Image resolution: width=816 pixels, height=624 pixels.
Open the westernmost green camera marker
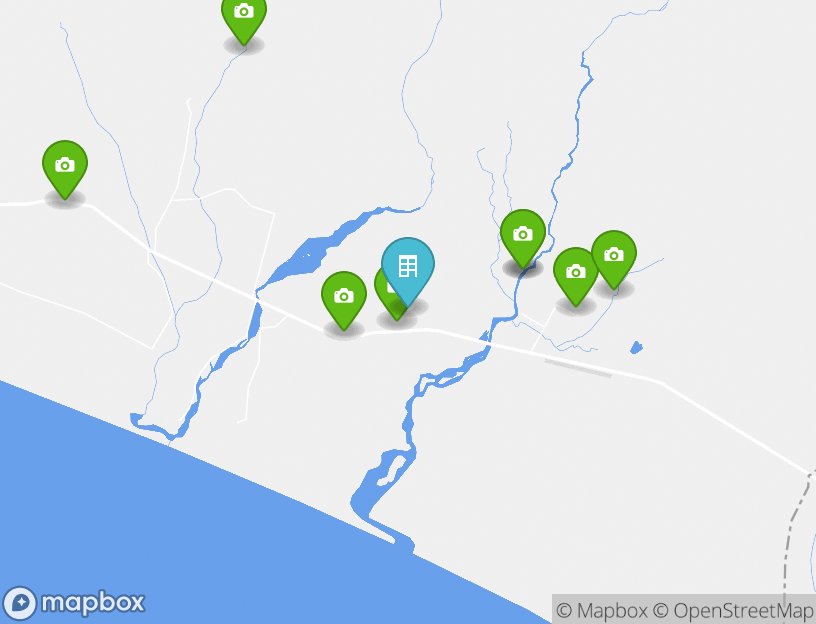[65, 166]
